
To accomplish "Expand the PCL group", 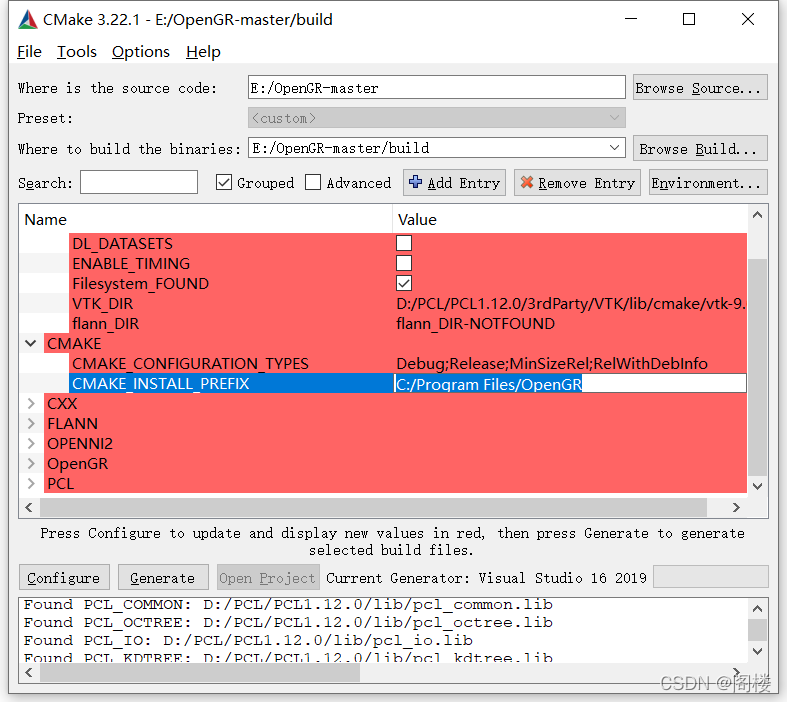I will tap(31, 484).
